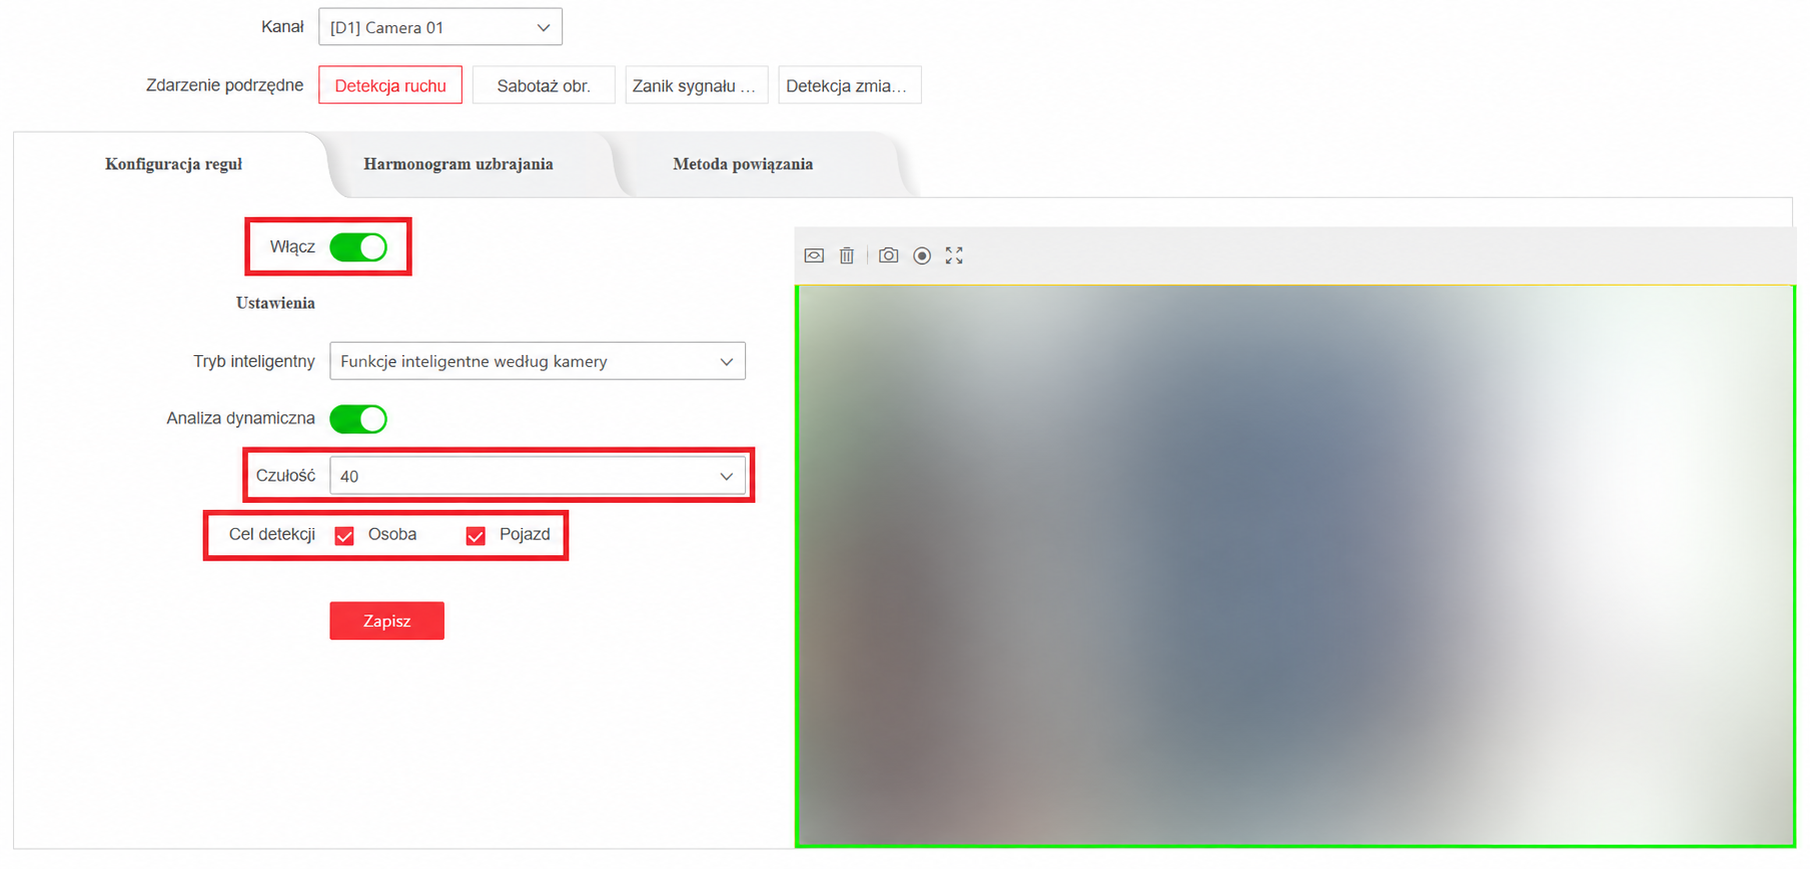Select Zanik sygnału sub-event
This screenshot has height=869, width=1810.
696,85
